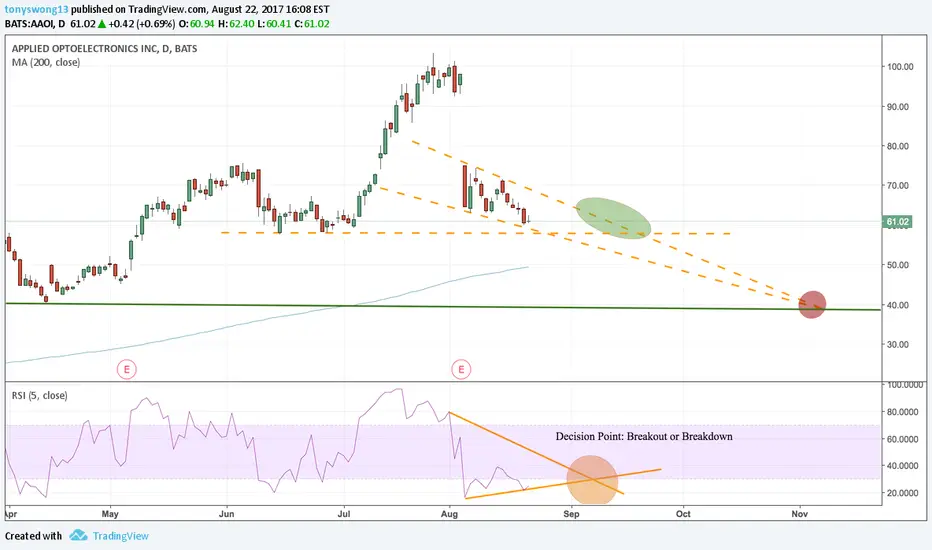Click the high value H:62.40
The width and height of the screenshot is (932, 550).
(x=236, y=24)
